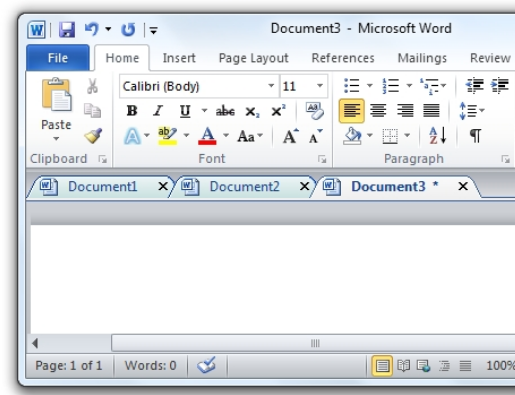The image size is (515, 395).
Task: Toggle Subscript formatting
Action: click(252, 112)
